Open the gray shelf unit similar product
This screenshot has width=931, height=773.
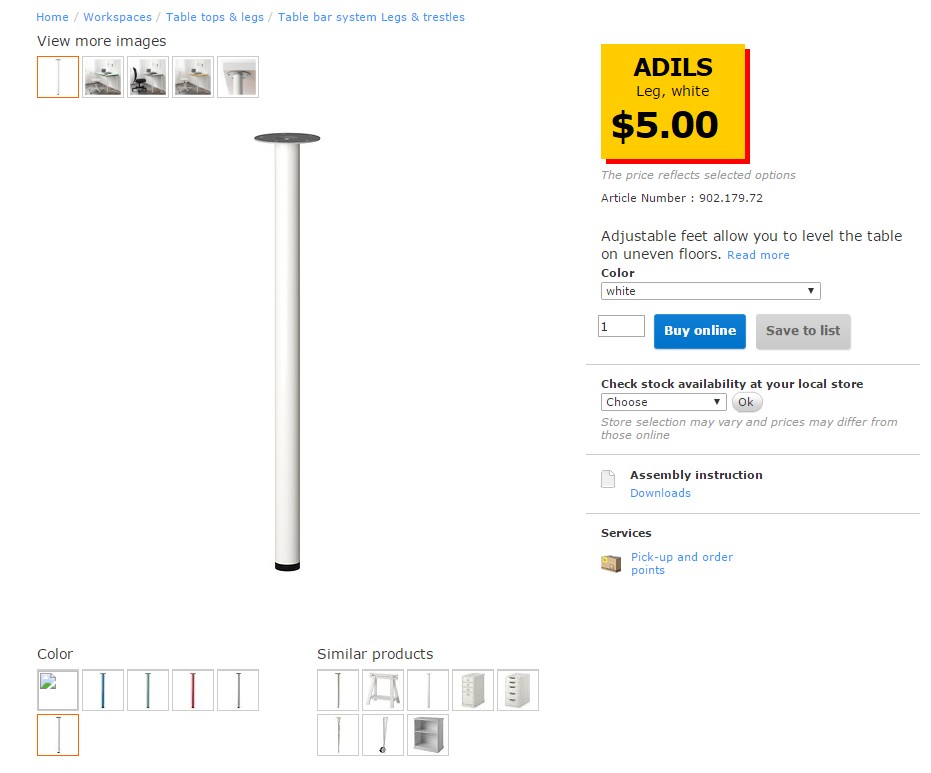coord(428,735)
